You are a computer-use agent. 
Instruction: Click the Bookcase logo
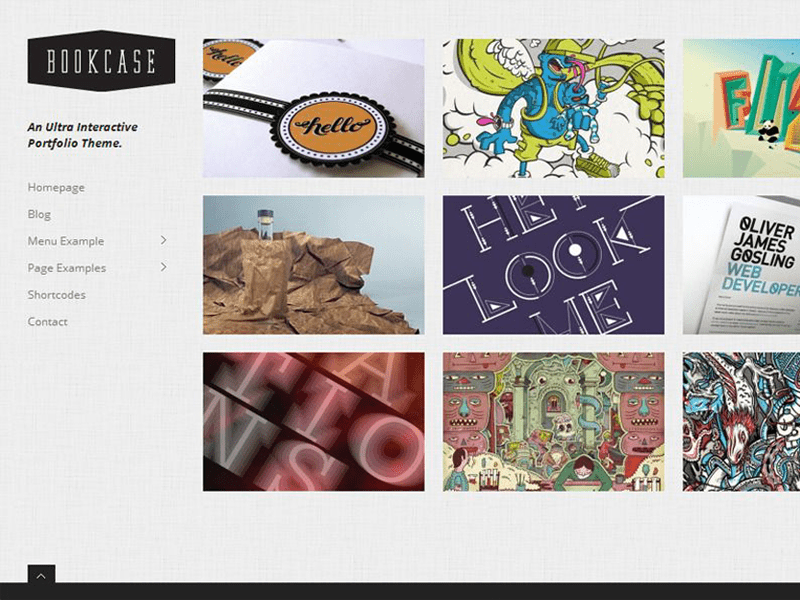101,61
